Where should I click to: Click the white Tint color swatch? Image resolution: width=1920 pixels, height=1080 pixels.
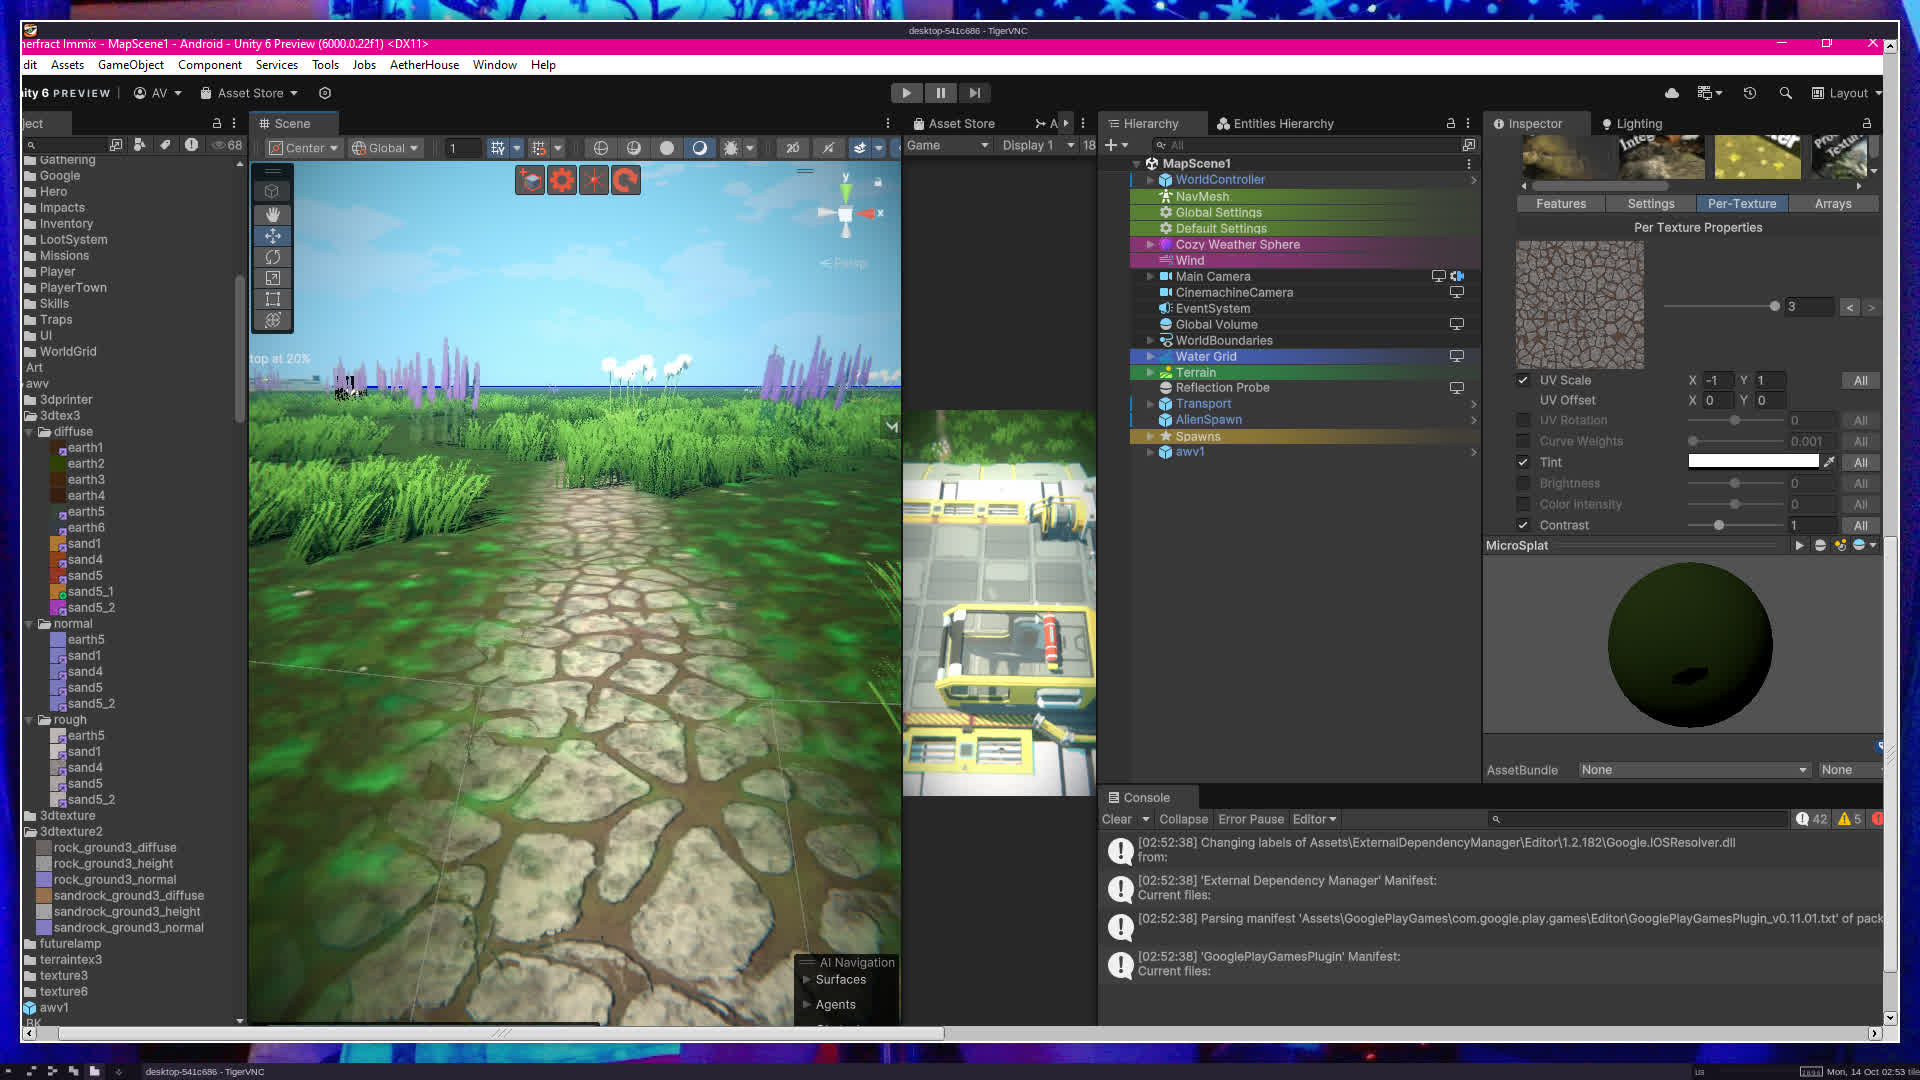[x=1752, y=462]
